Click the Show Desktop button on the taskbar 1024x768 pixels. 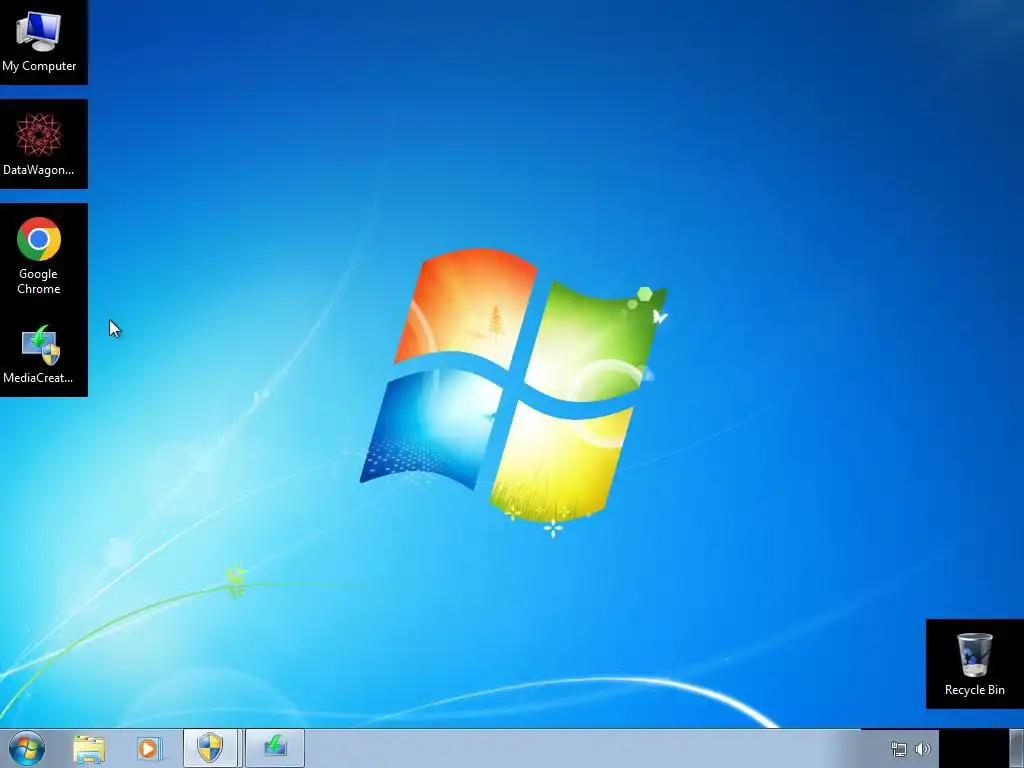(x=1017, y=748)
